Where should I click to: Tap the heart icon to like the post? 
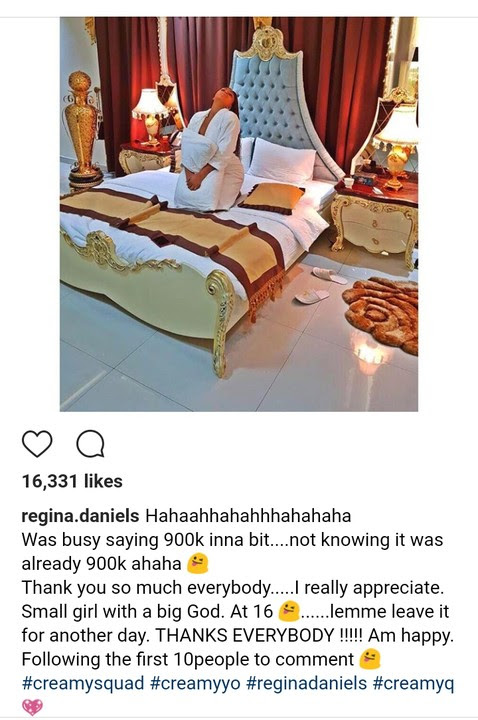[37, 444]
